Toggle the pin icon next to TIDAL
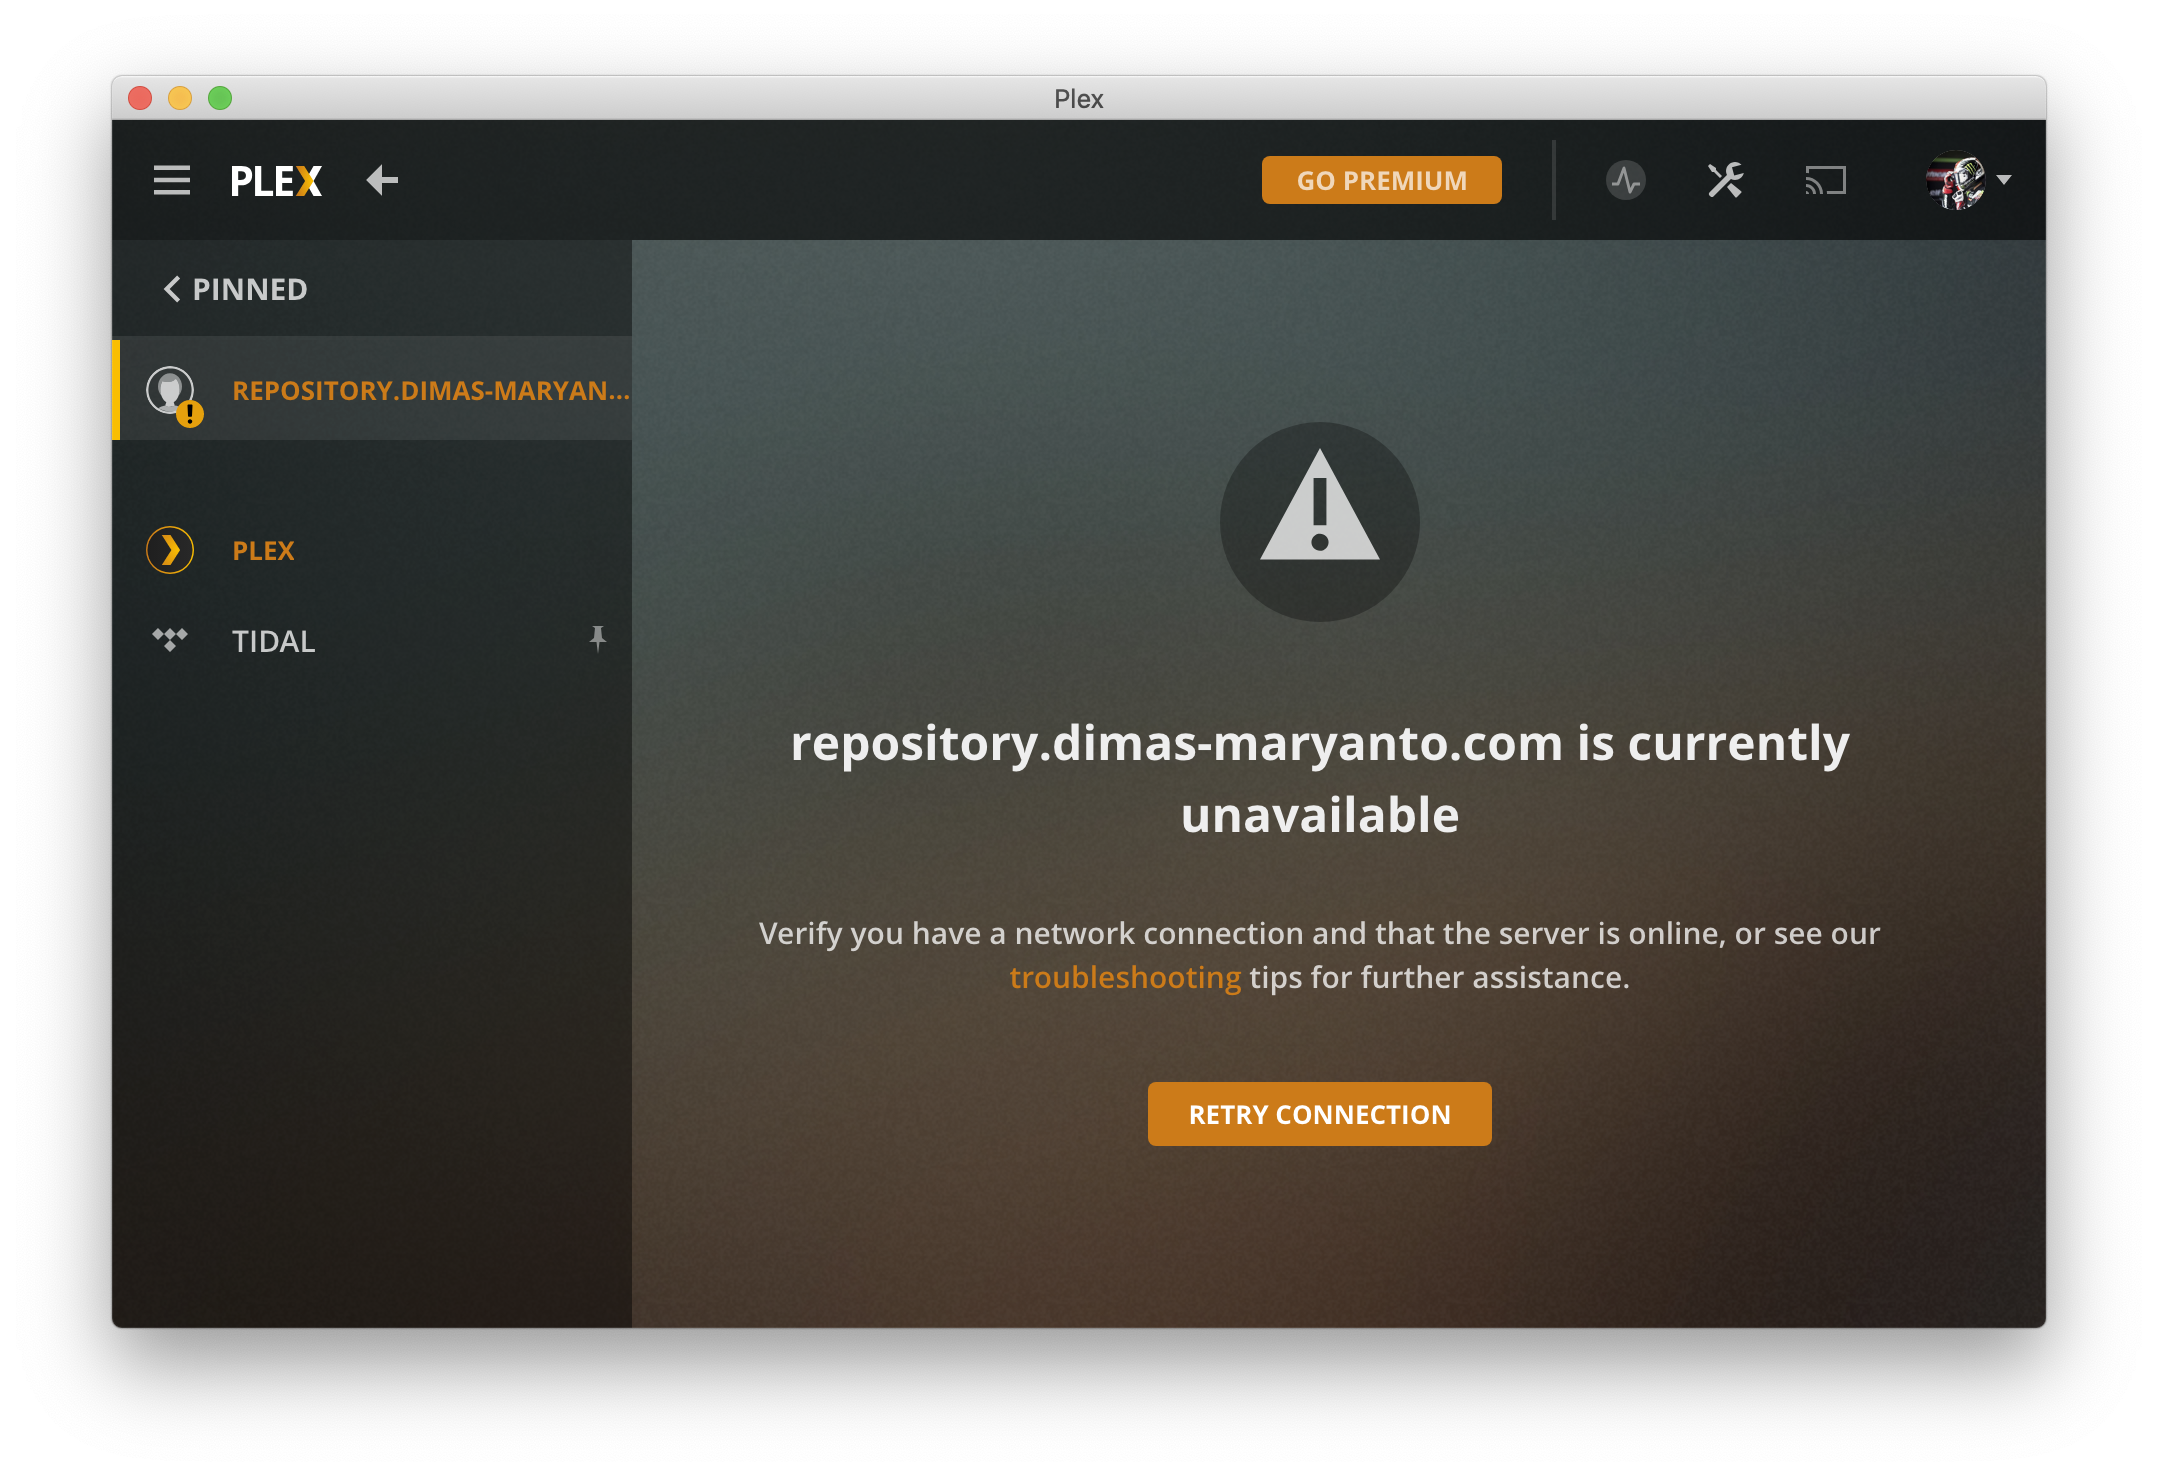The height and width of the screenshot is (1476, 2158). tap(598, 638)
